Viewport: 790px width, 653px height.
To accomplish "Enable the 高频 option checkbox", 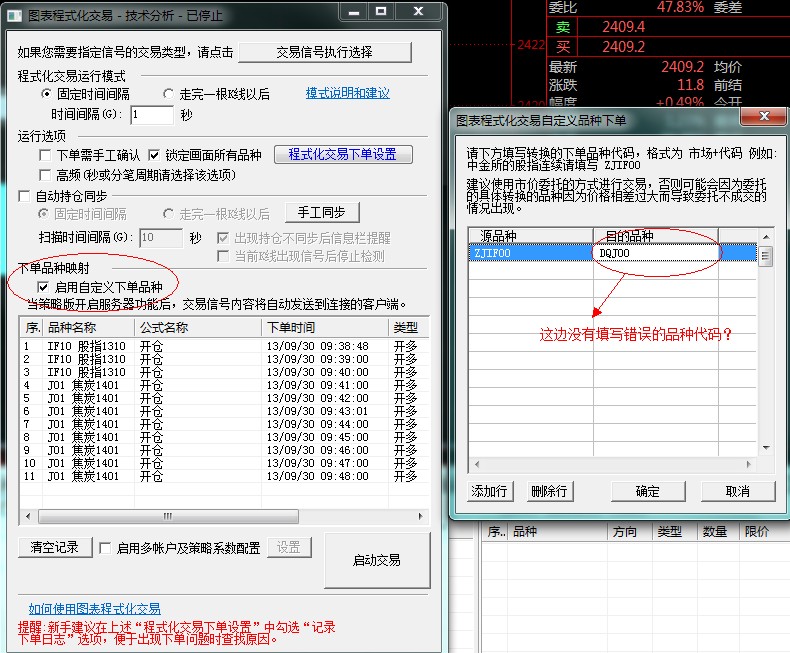I will (45, 175).
